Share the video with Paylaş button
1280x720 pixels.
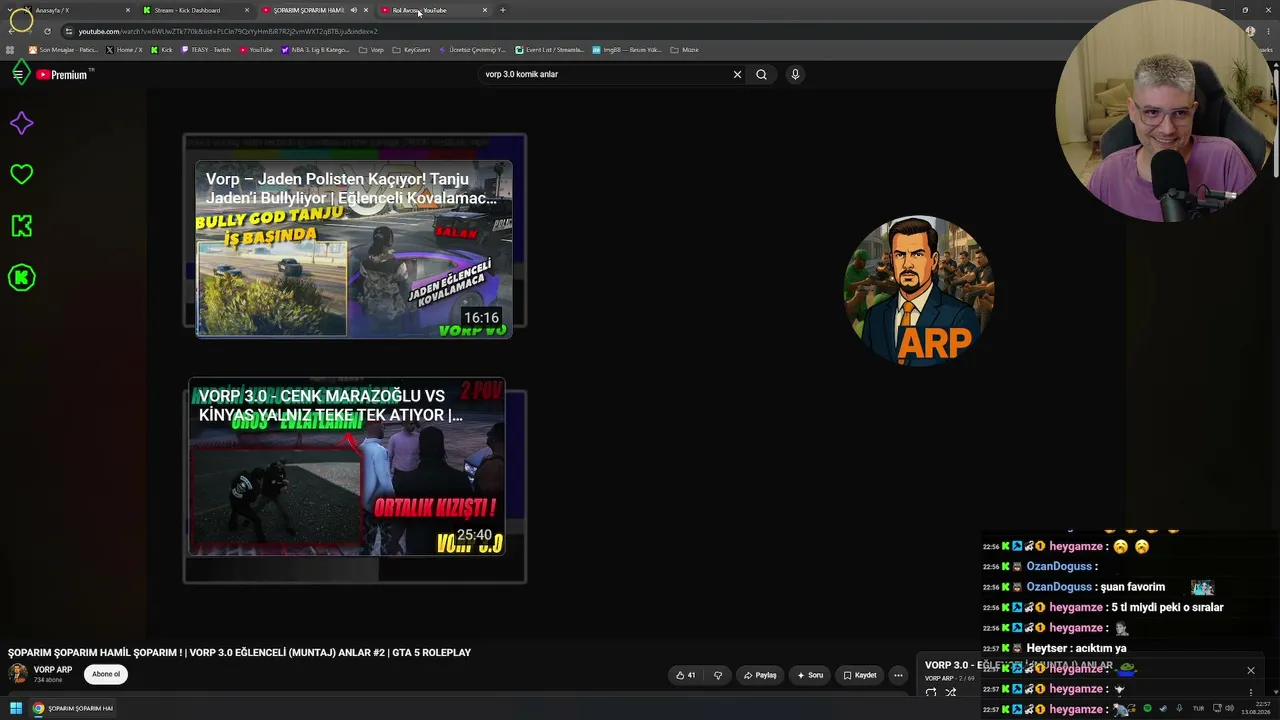(x=761, y=675)
